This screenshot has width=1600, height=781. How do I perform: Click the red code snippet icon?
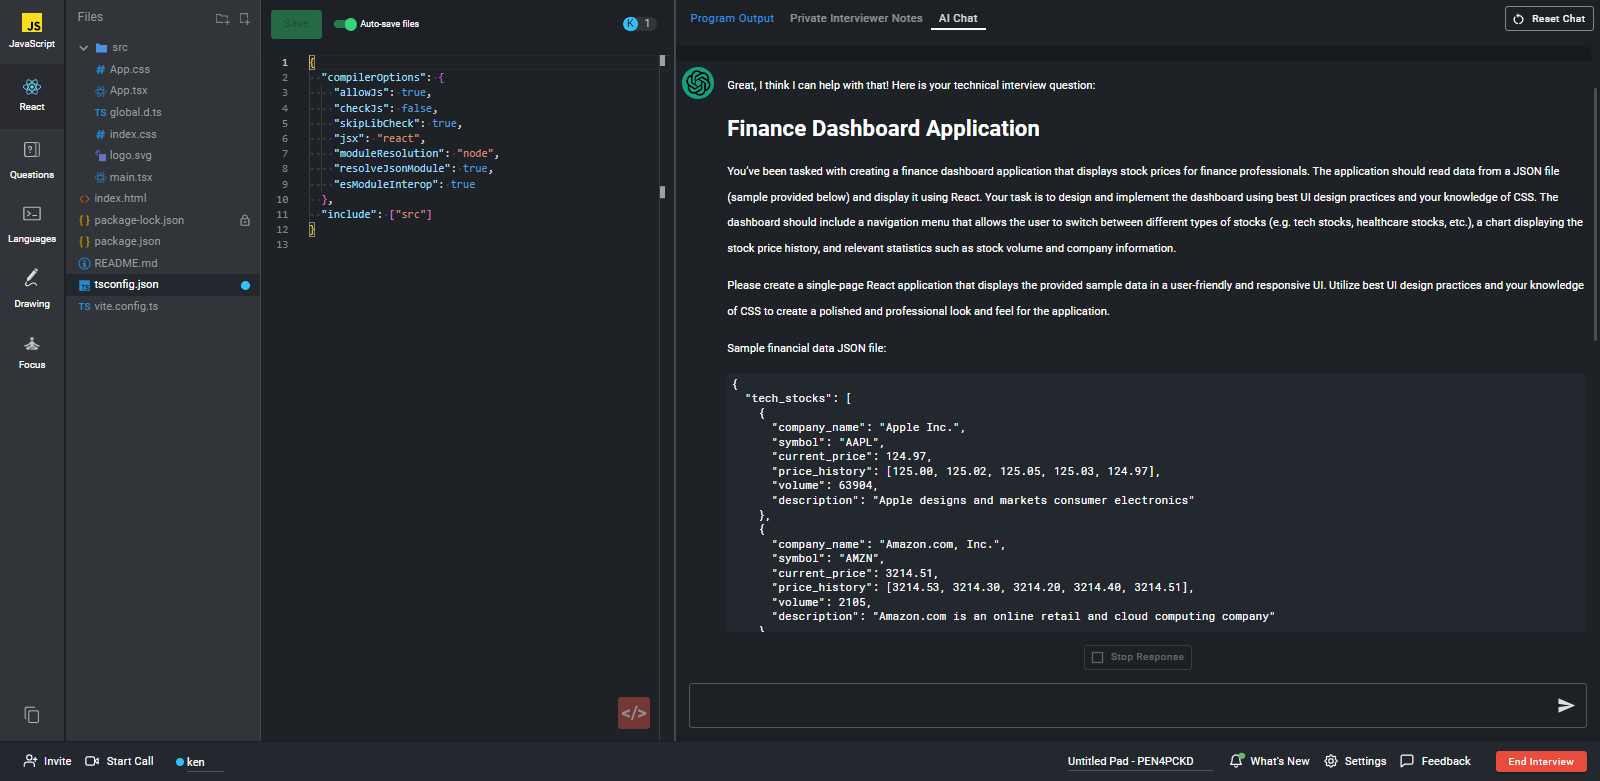pos(634,713)
